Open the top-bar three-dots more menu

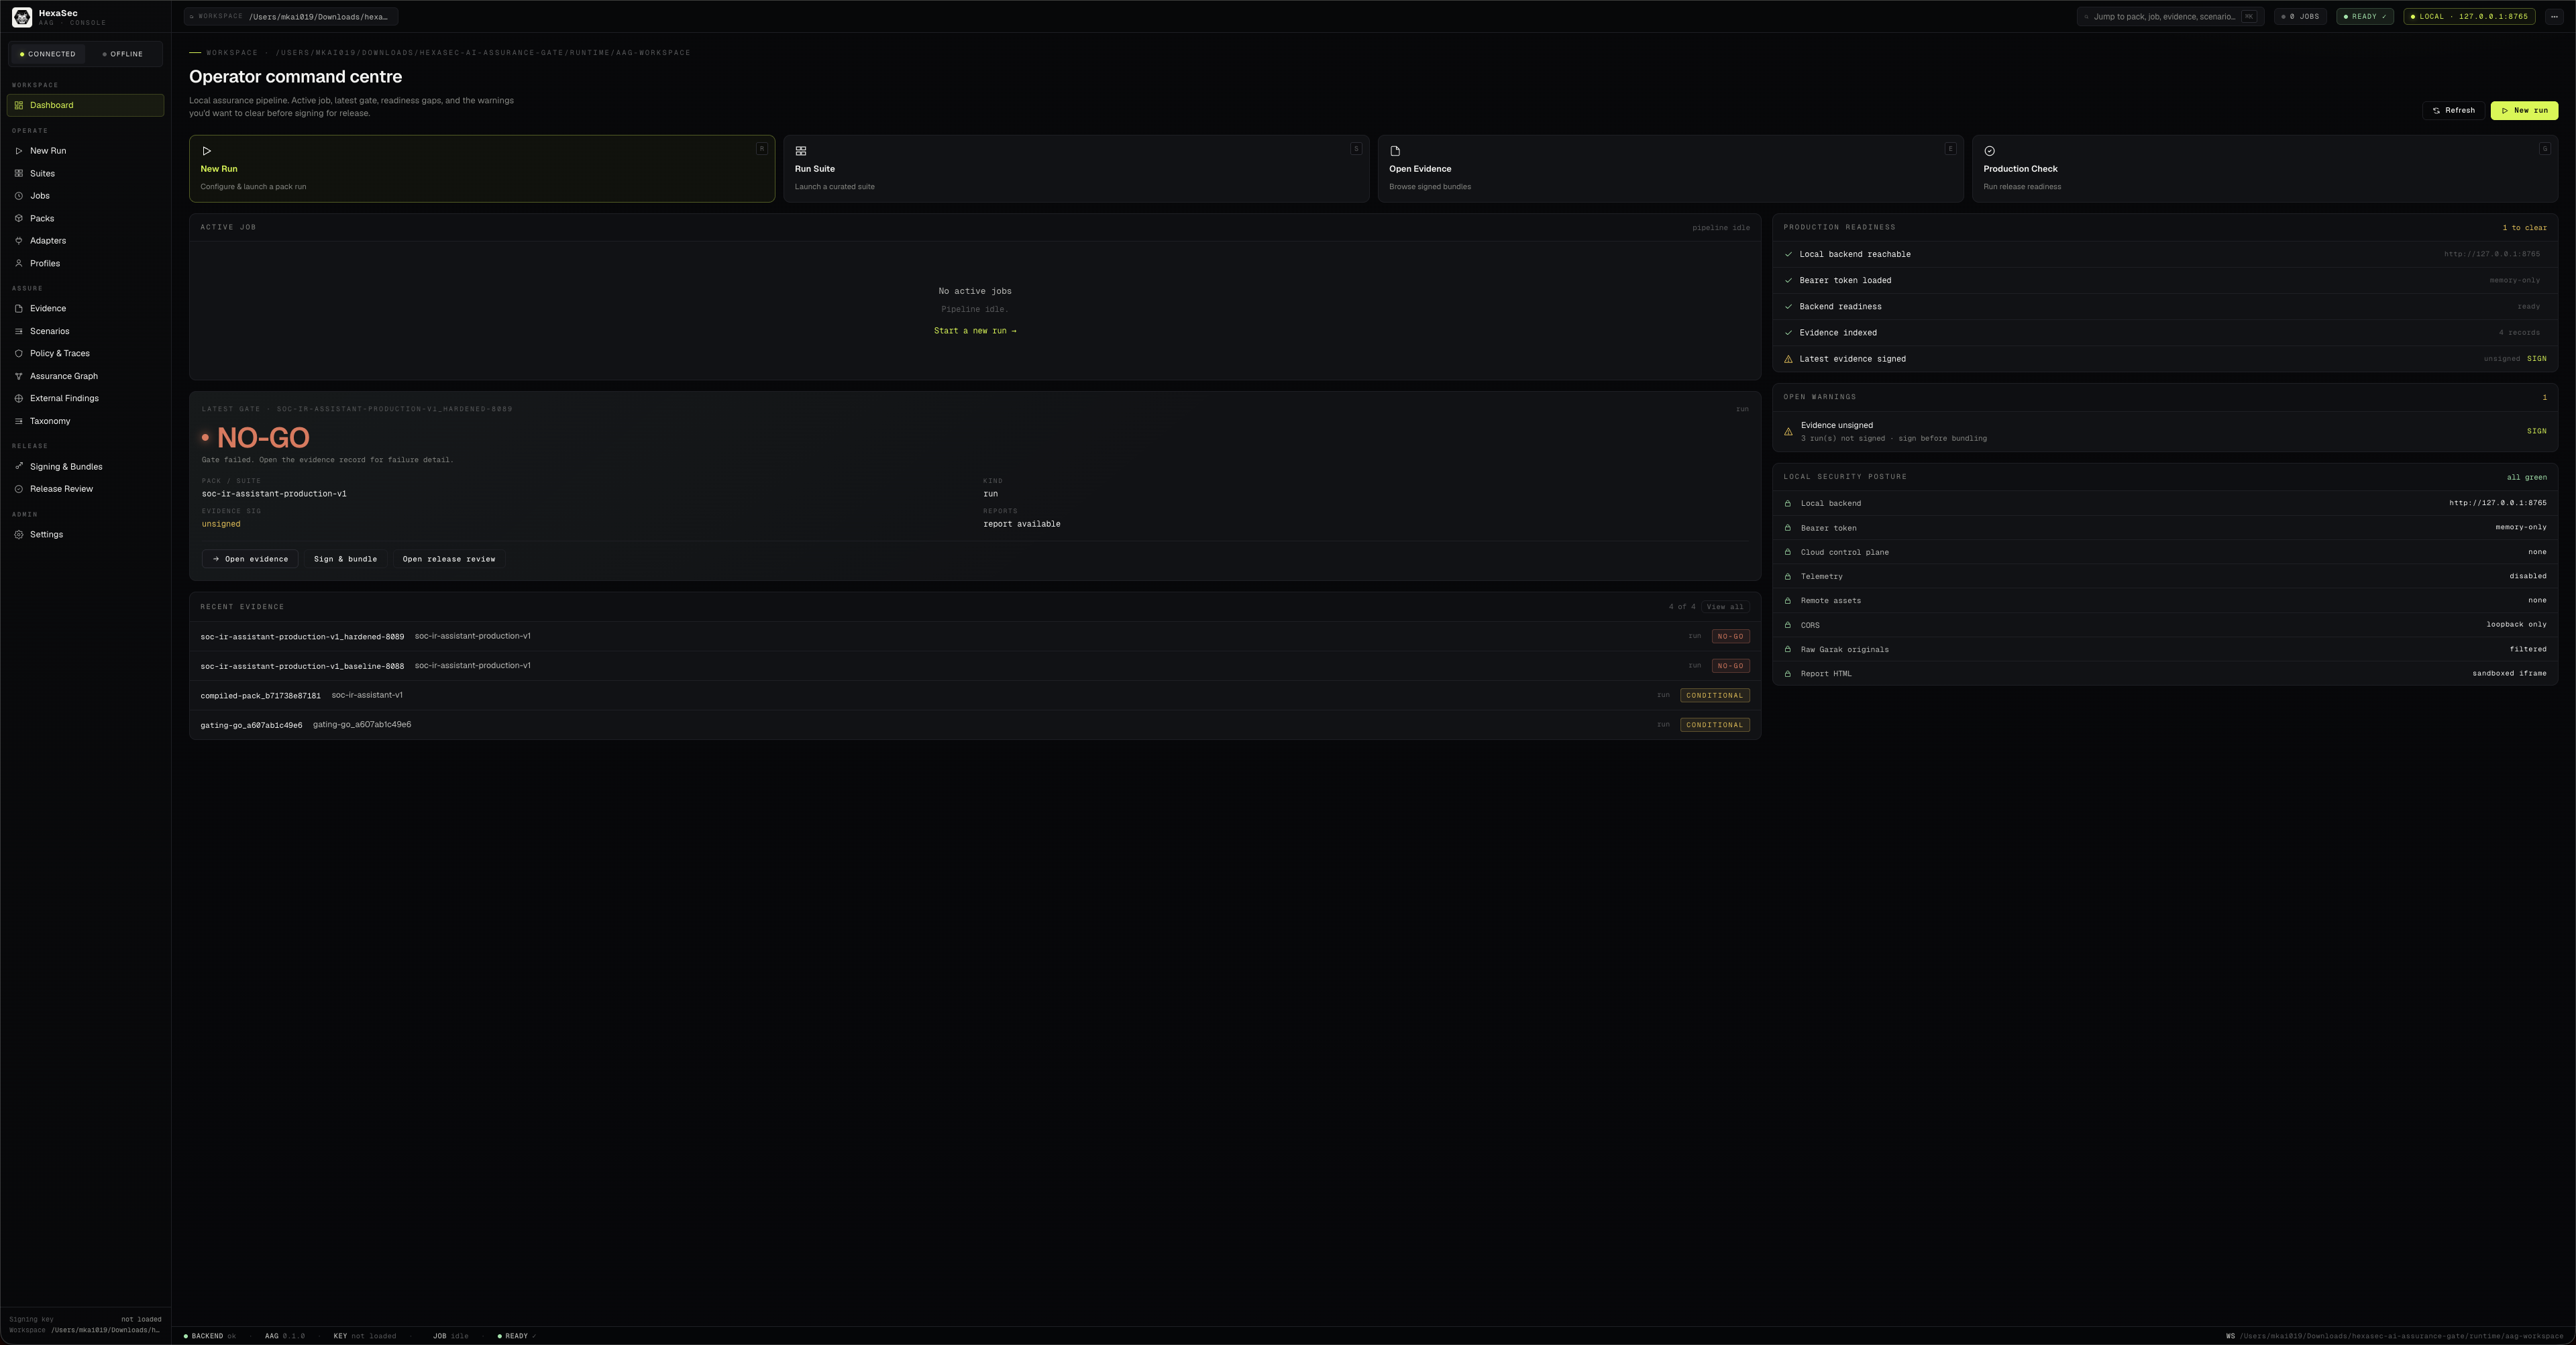(x=2554, y=16)
